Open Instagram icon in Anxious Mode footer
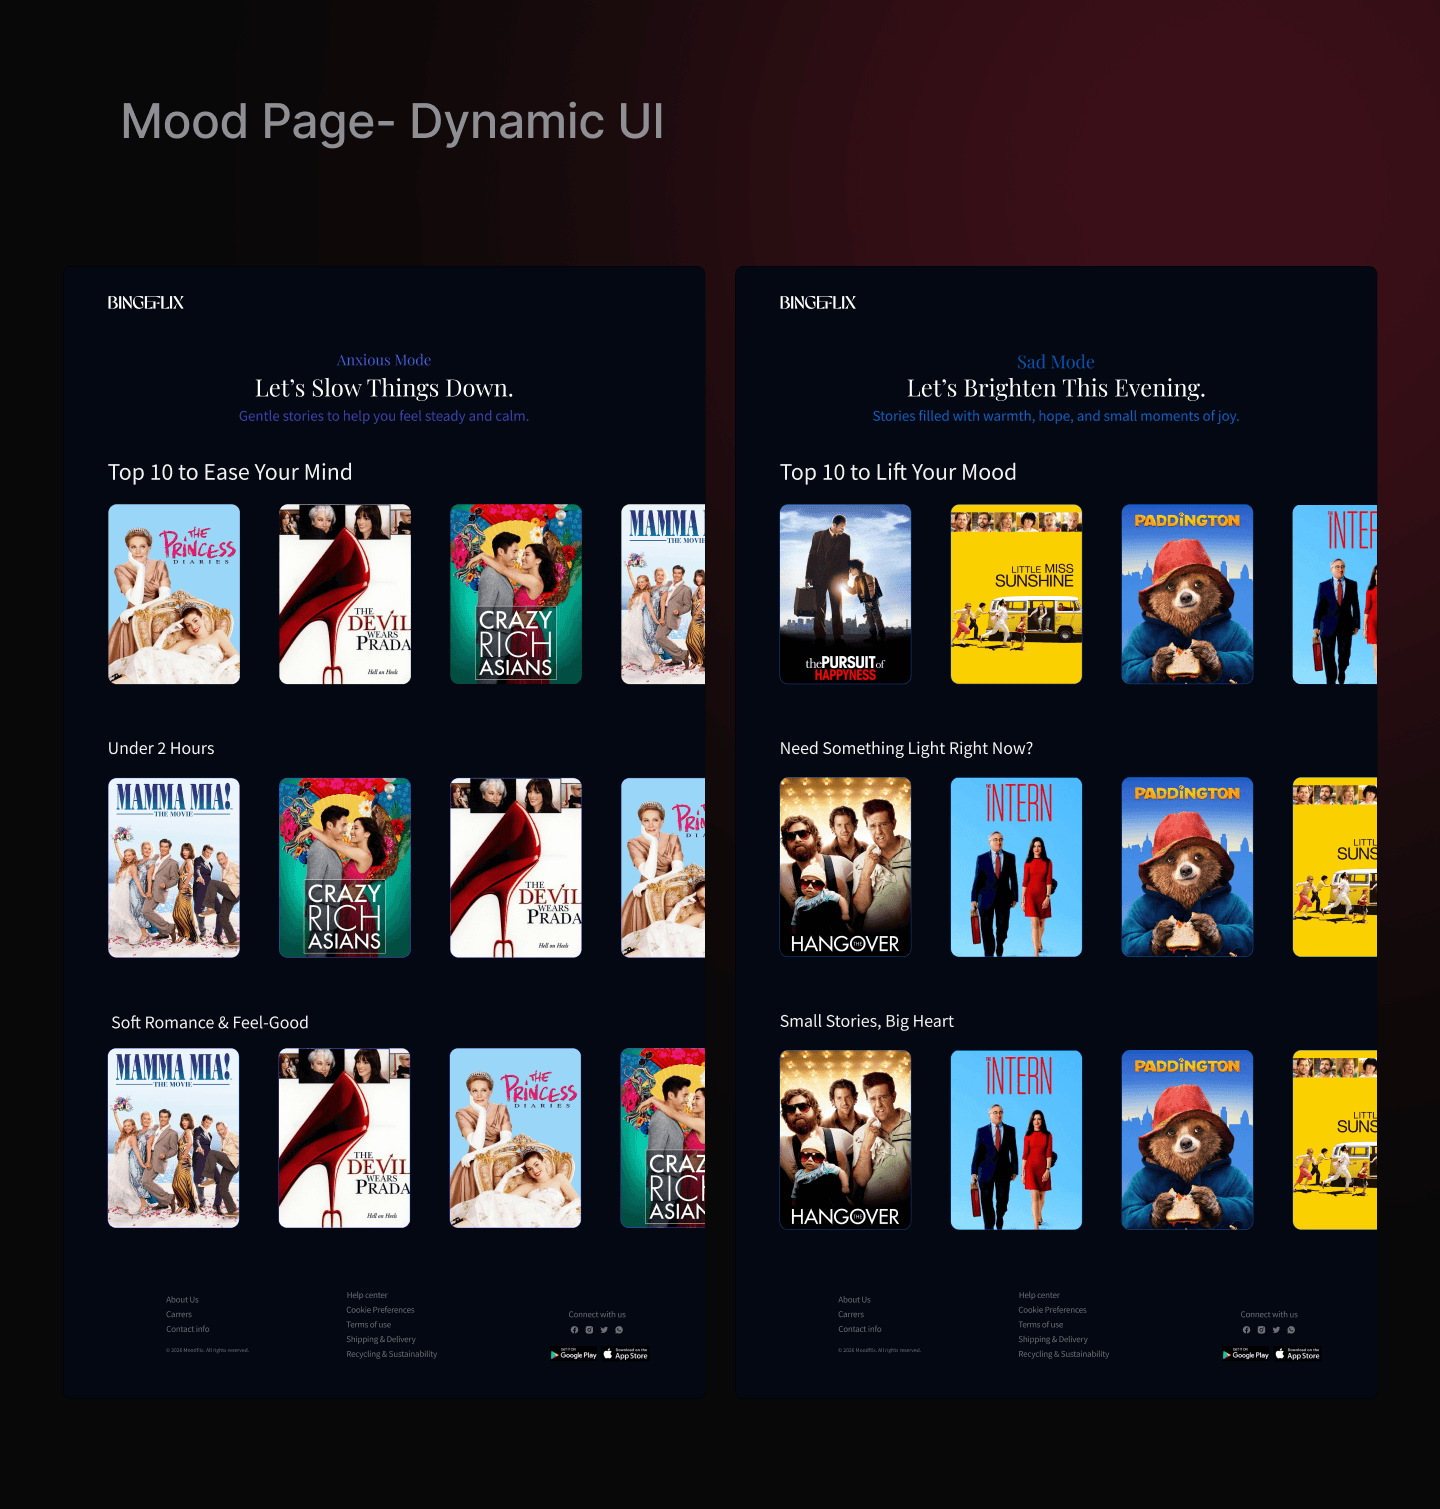Screen dimensions: 1440x1509 (x=589, y=1330)
